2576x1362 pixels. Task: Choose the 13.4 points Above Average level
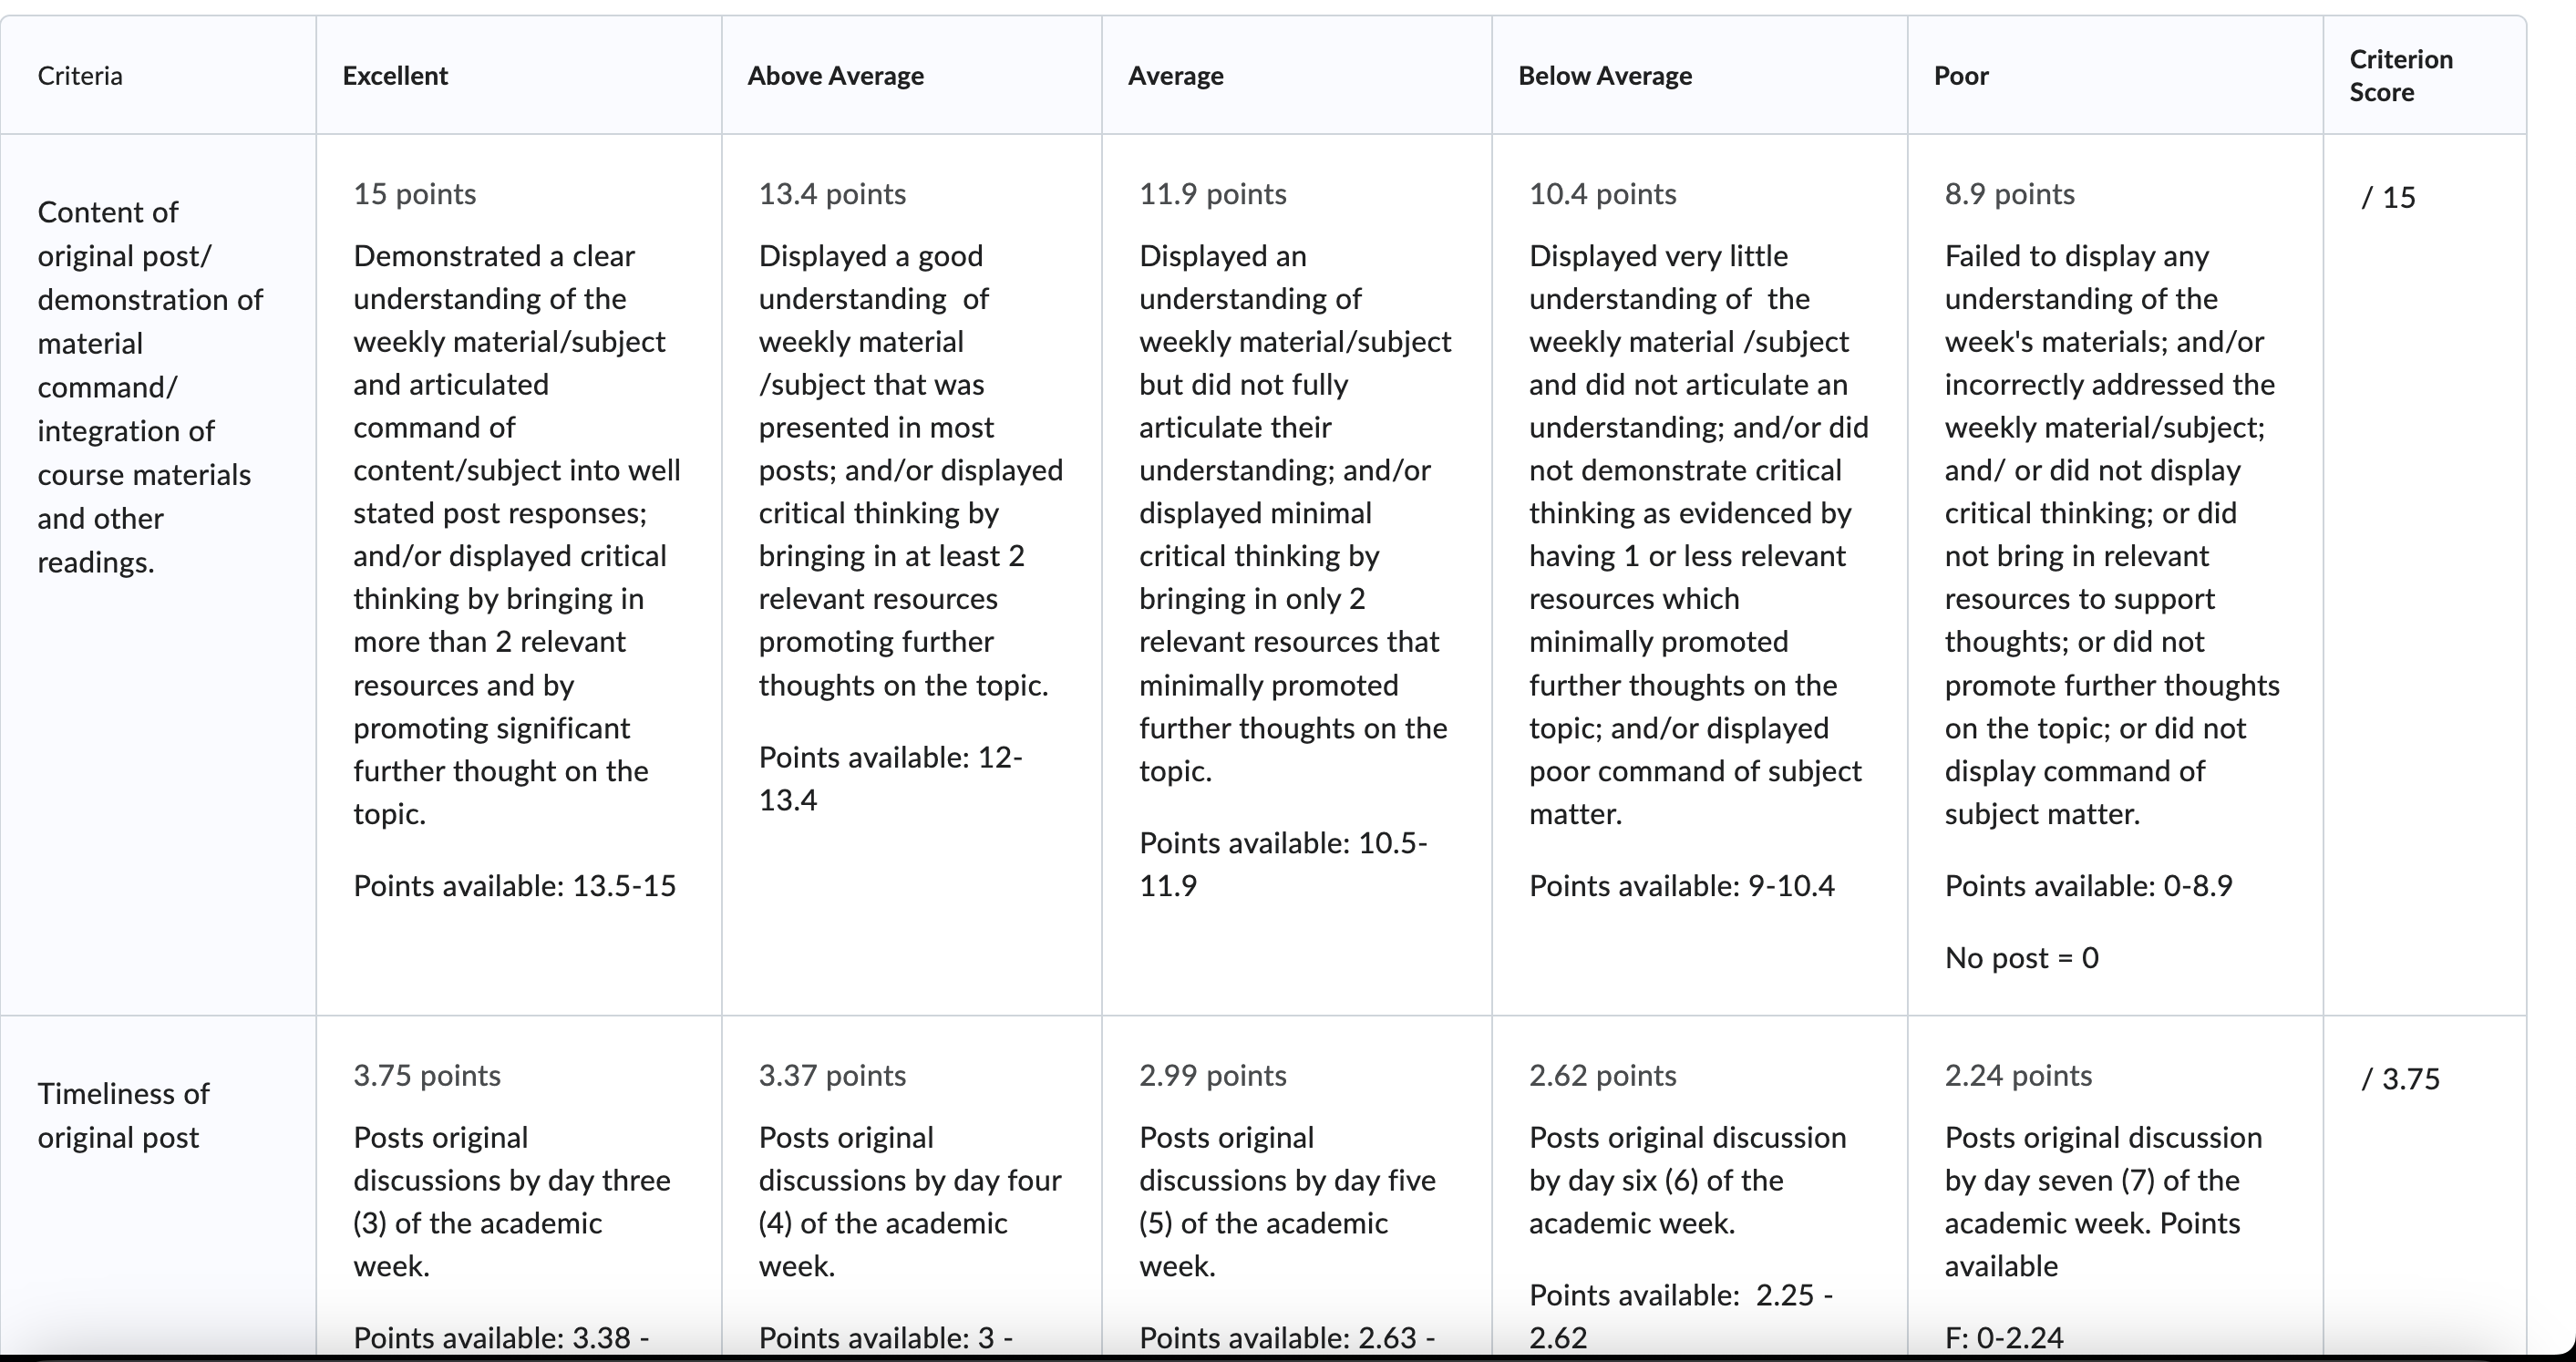(911, 575)
